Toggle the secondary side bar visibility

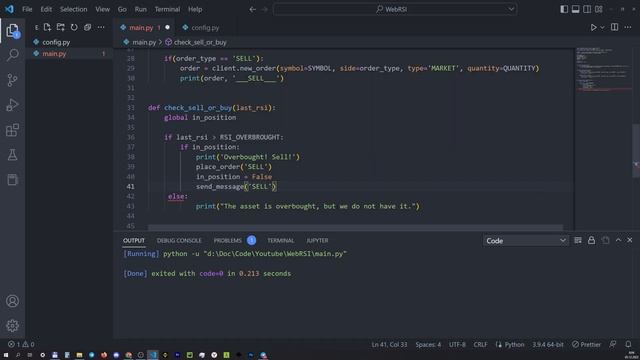click(x=587, y=9)
